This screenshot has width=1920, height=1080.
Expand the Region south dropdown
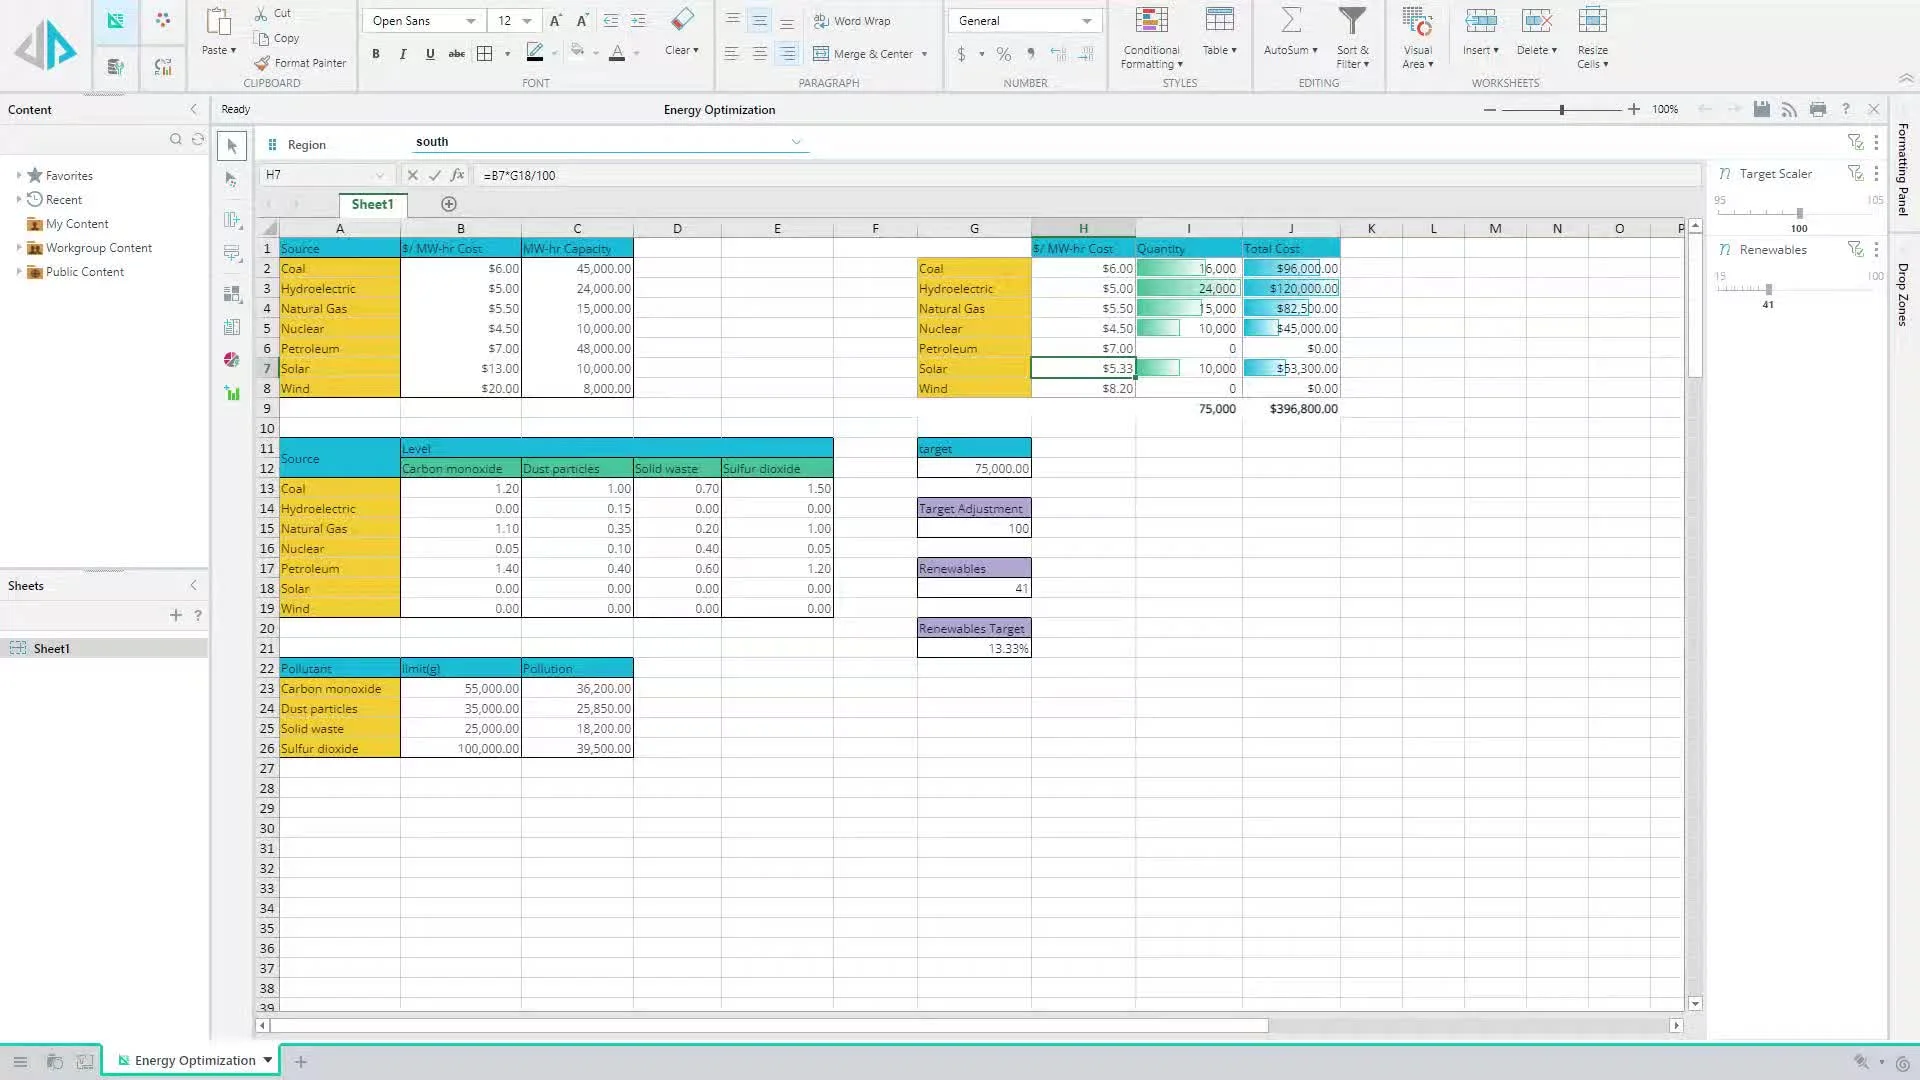point(796,142)
